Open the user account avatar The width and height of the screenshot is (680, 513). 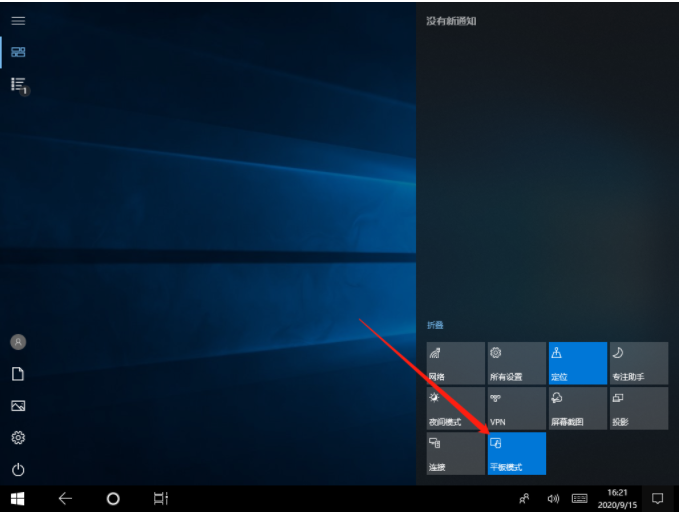click(x=18, y=342)
